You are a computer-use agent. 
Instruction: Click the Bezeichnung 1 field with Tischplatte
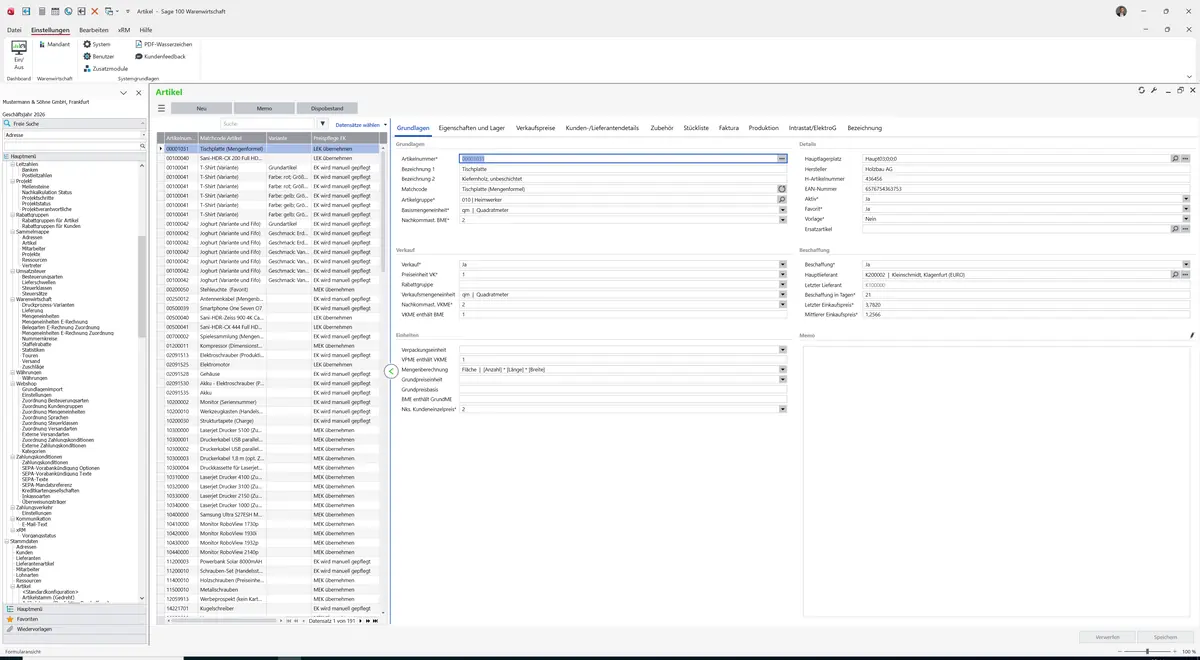point(622,169)
